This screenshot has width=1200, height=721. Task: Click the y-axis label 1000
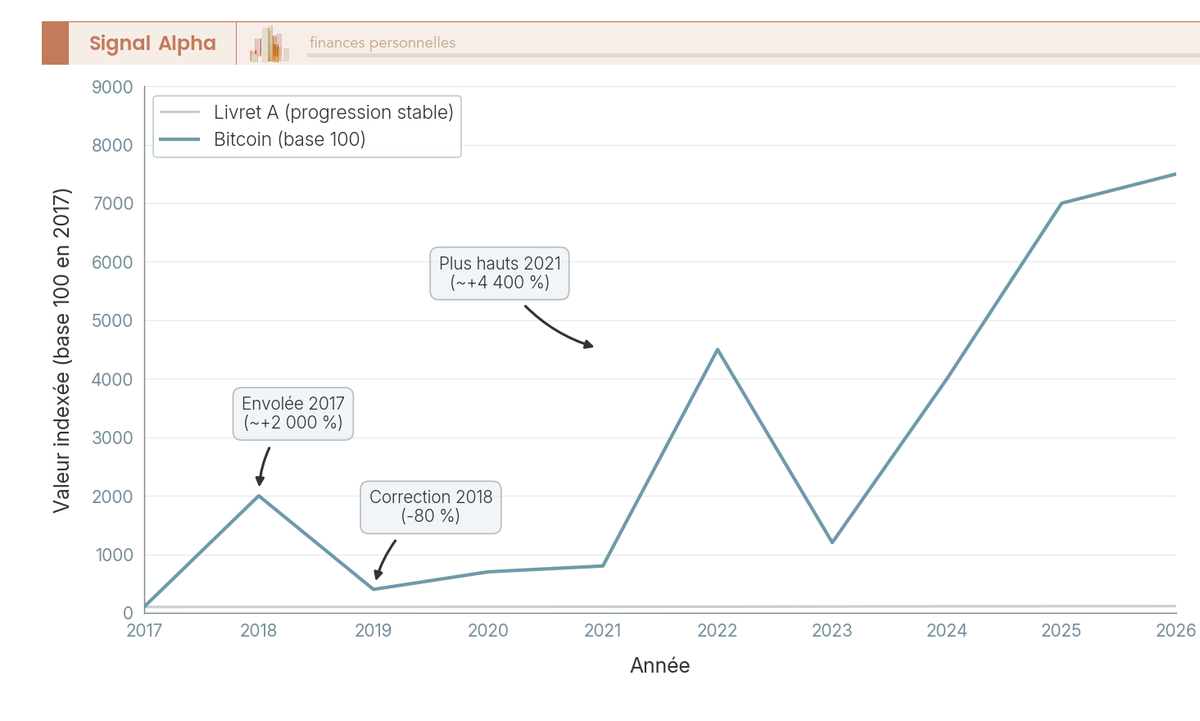tap(114, 555)
